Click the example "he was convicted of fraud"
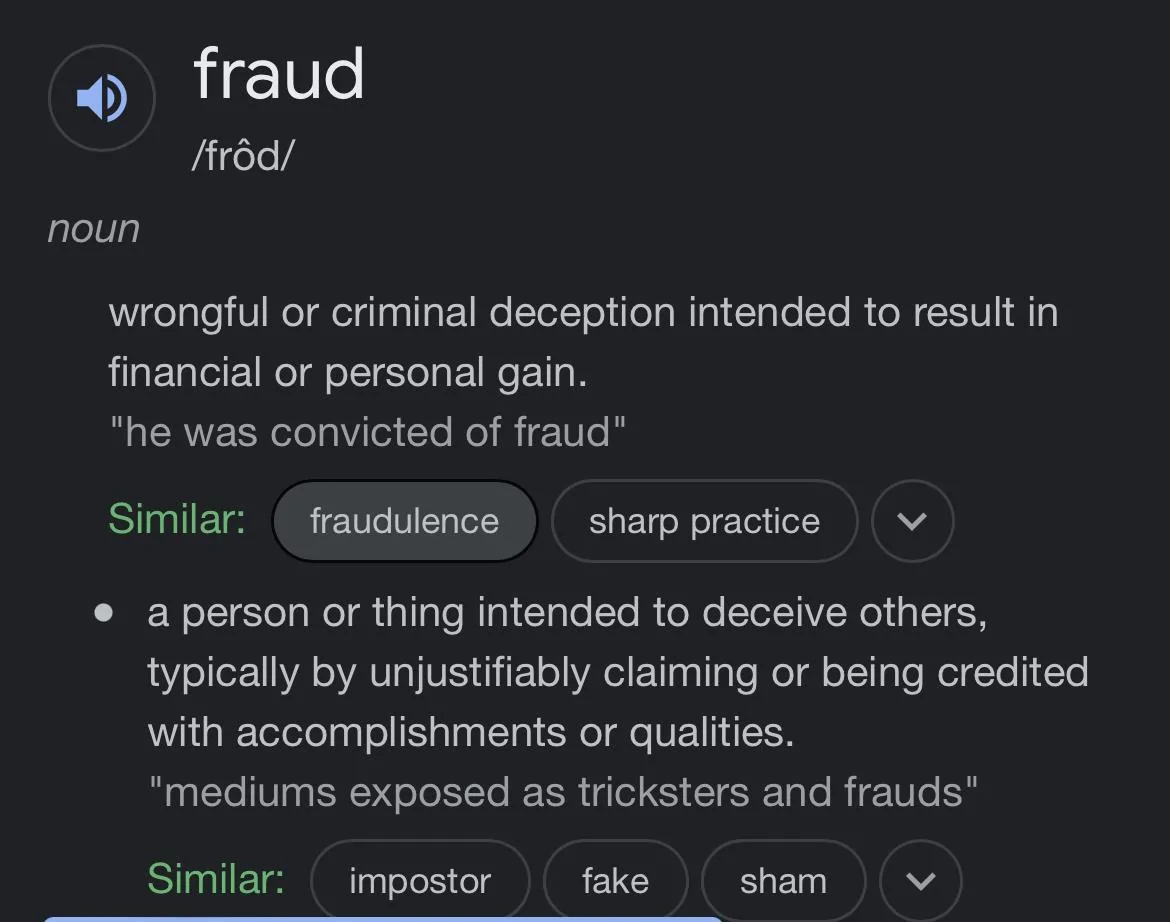Viewport: 1170px width, 922px height. pyautogui.click(x=367, y=432)
